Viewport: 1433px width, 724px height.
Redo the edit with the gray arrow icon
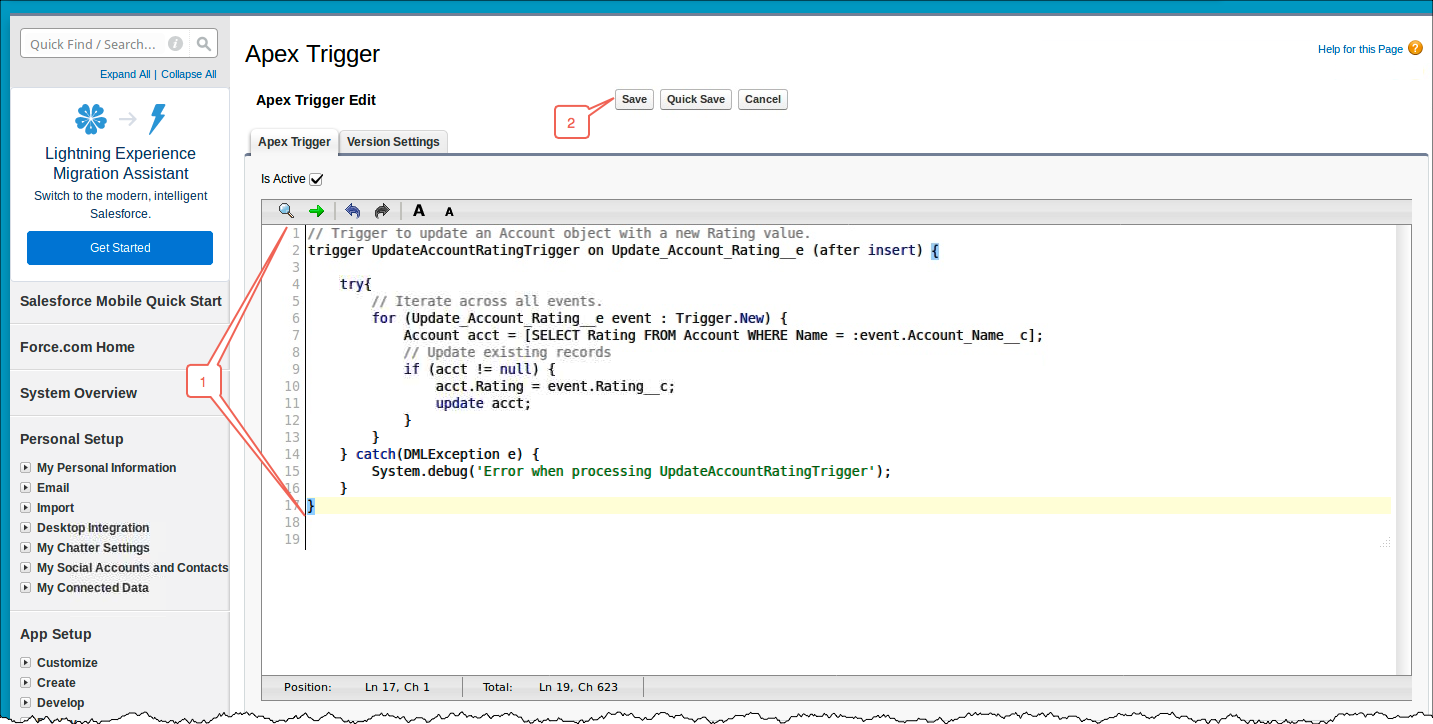tap(381, 211)
